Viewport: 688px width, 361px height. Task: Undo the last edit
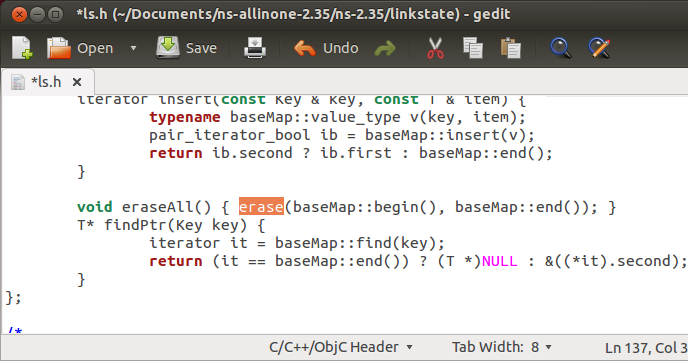(x=326, y=48)
